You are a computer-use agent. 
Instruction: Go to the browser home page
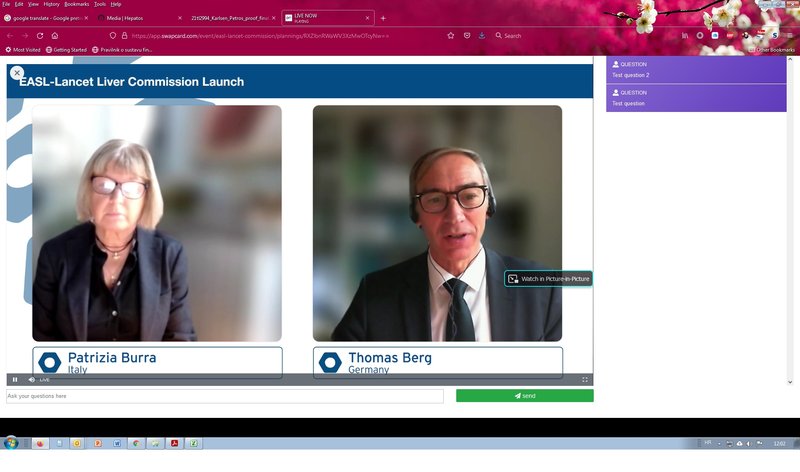(55, 36)
